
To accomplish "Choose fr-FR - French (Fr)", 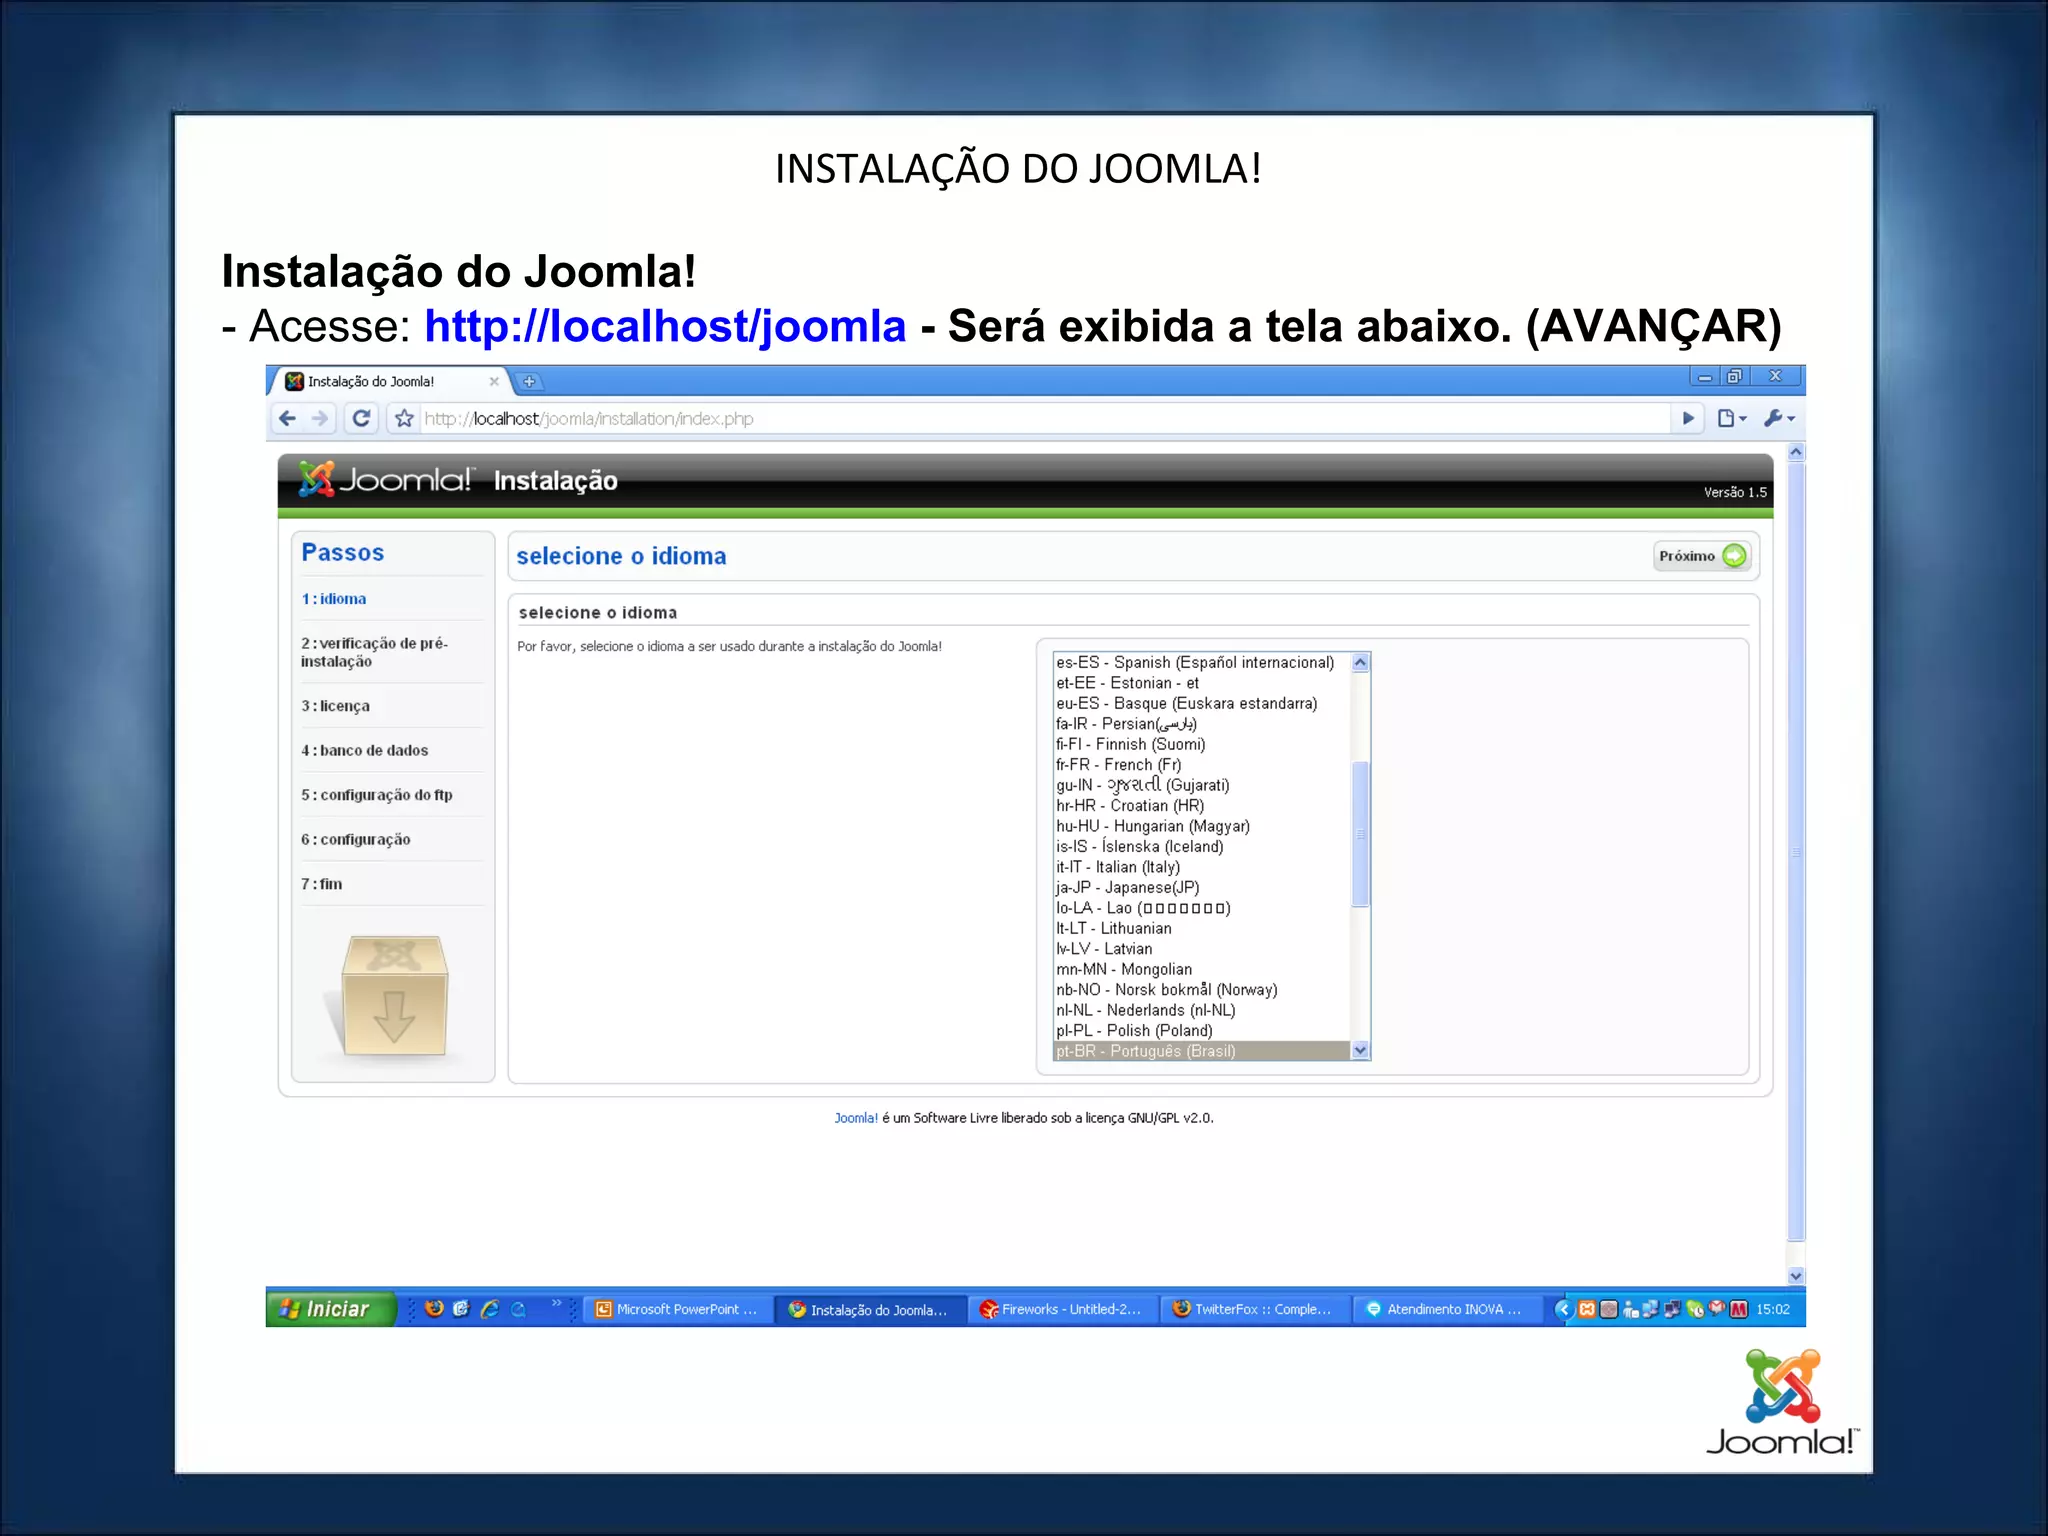I will tap(1201, 765).
